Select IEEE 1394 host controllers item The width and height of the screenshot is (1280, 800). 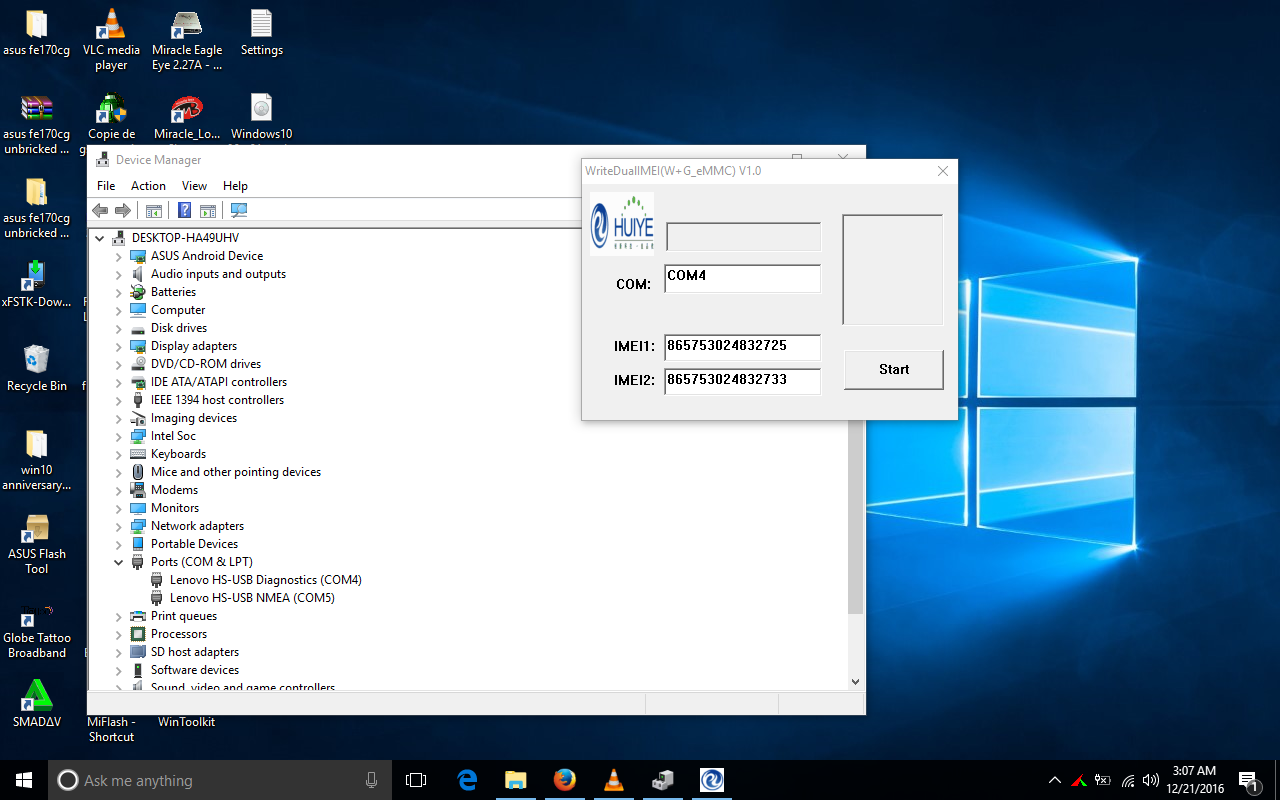coord(217,400)
